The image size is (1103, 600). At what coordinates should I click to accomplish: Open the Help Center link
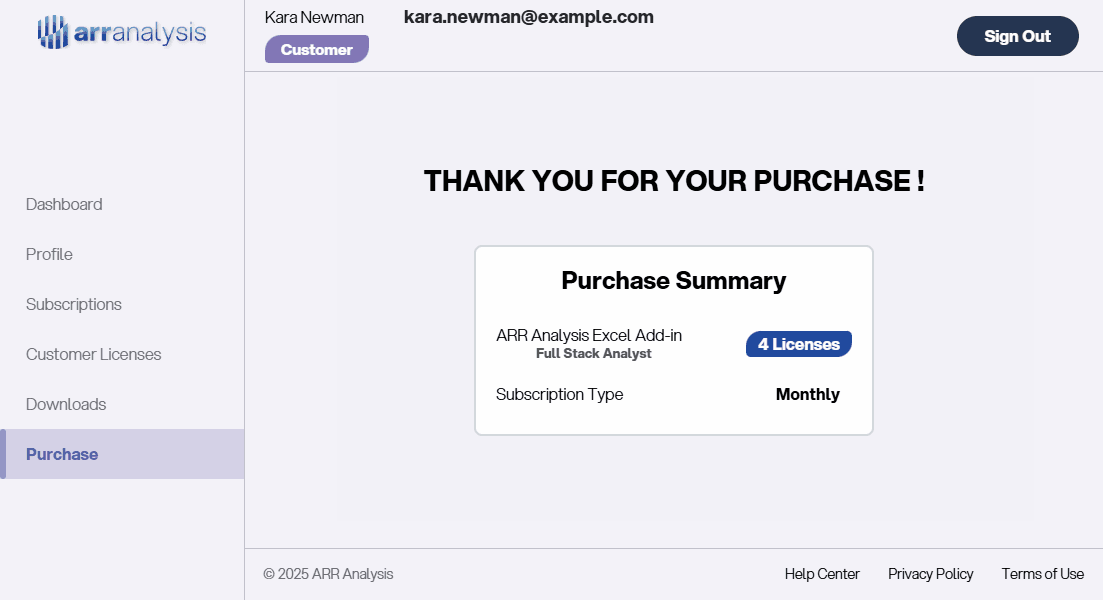coord(822,574)
